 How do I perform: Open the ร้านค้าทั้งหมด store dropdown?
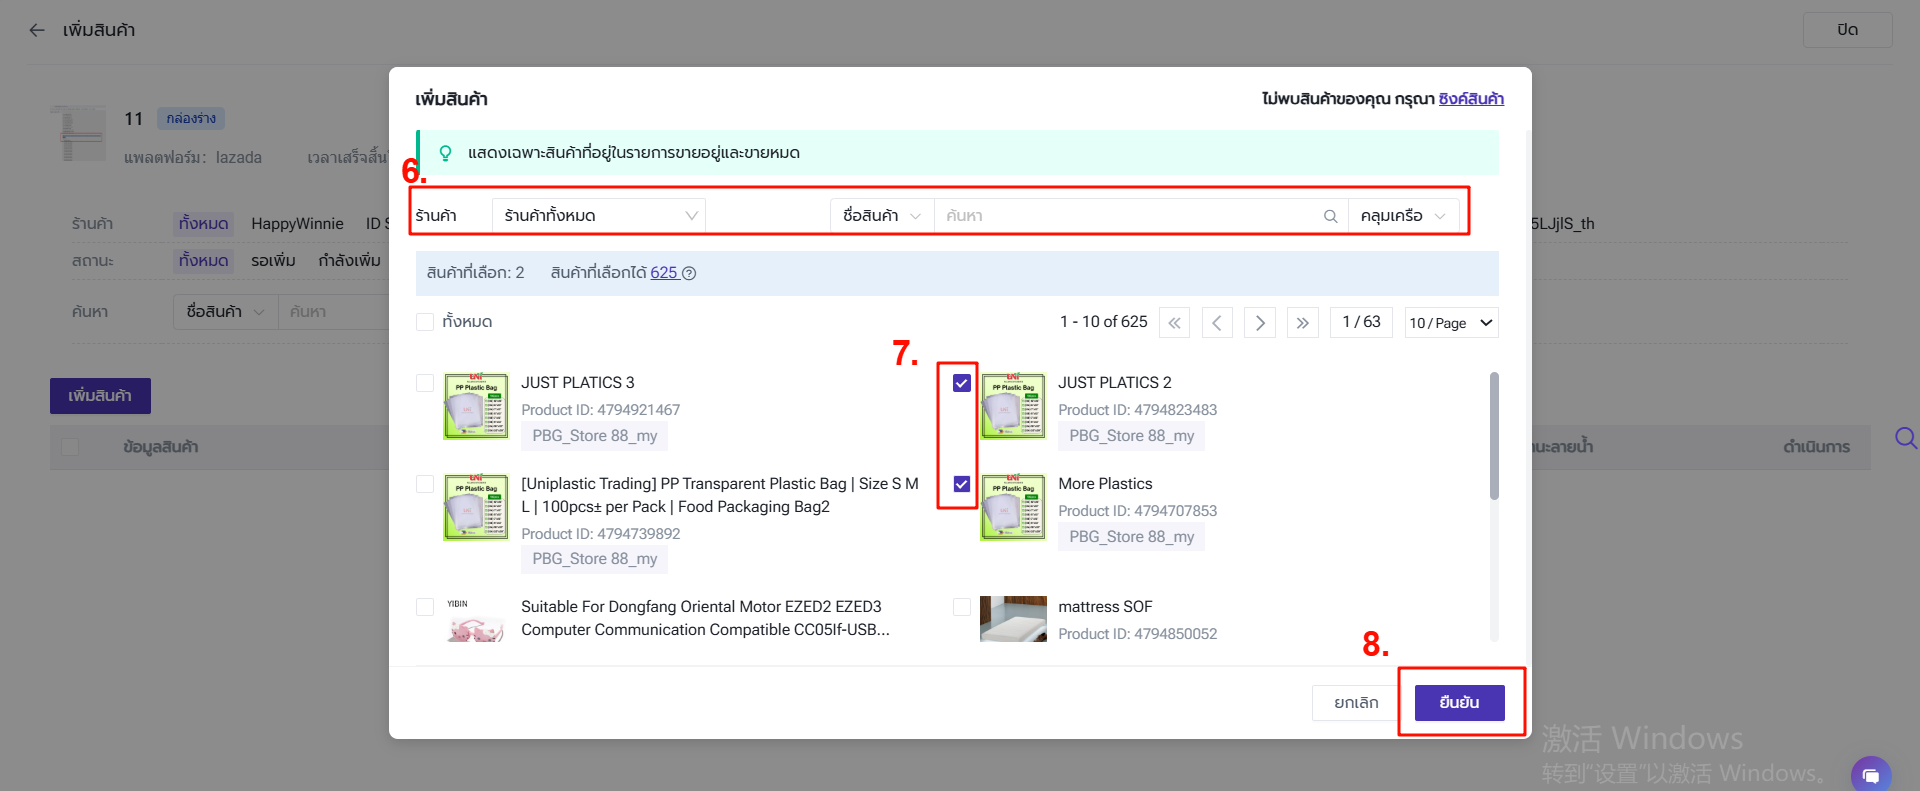[599, 216]
